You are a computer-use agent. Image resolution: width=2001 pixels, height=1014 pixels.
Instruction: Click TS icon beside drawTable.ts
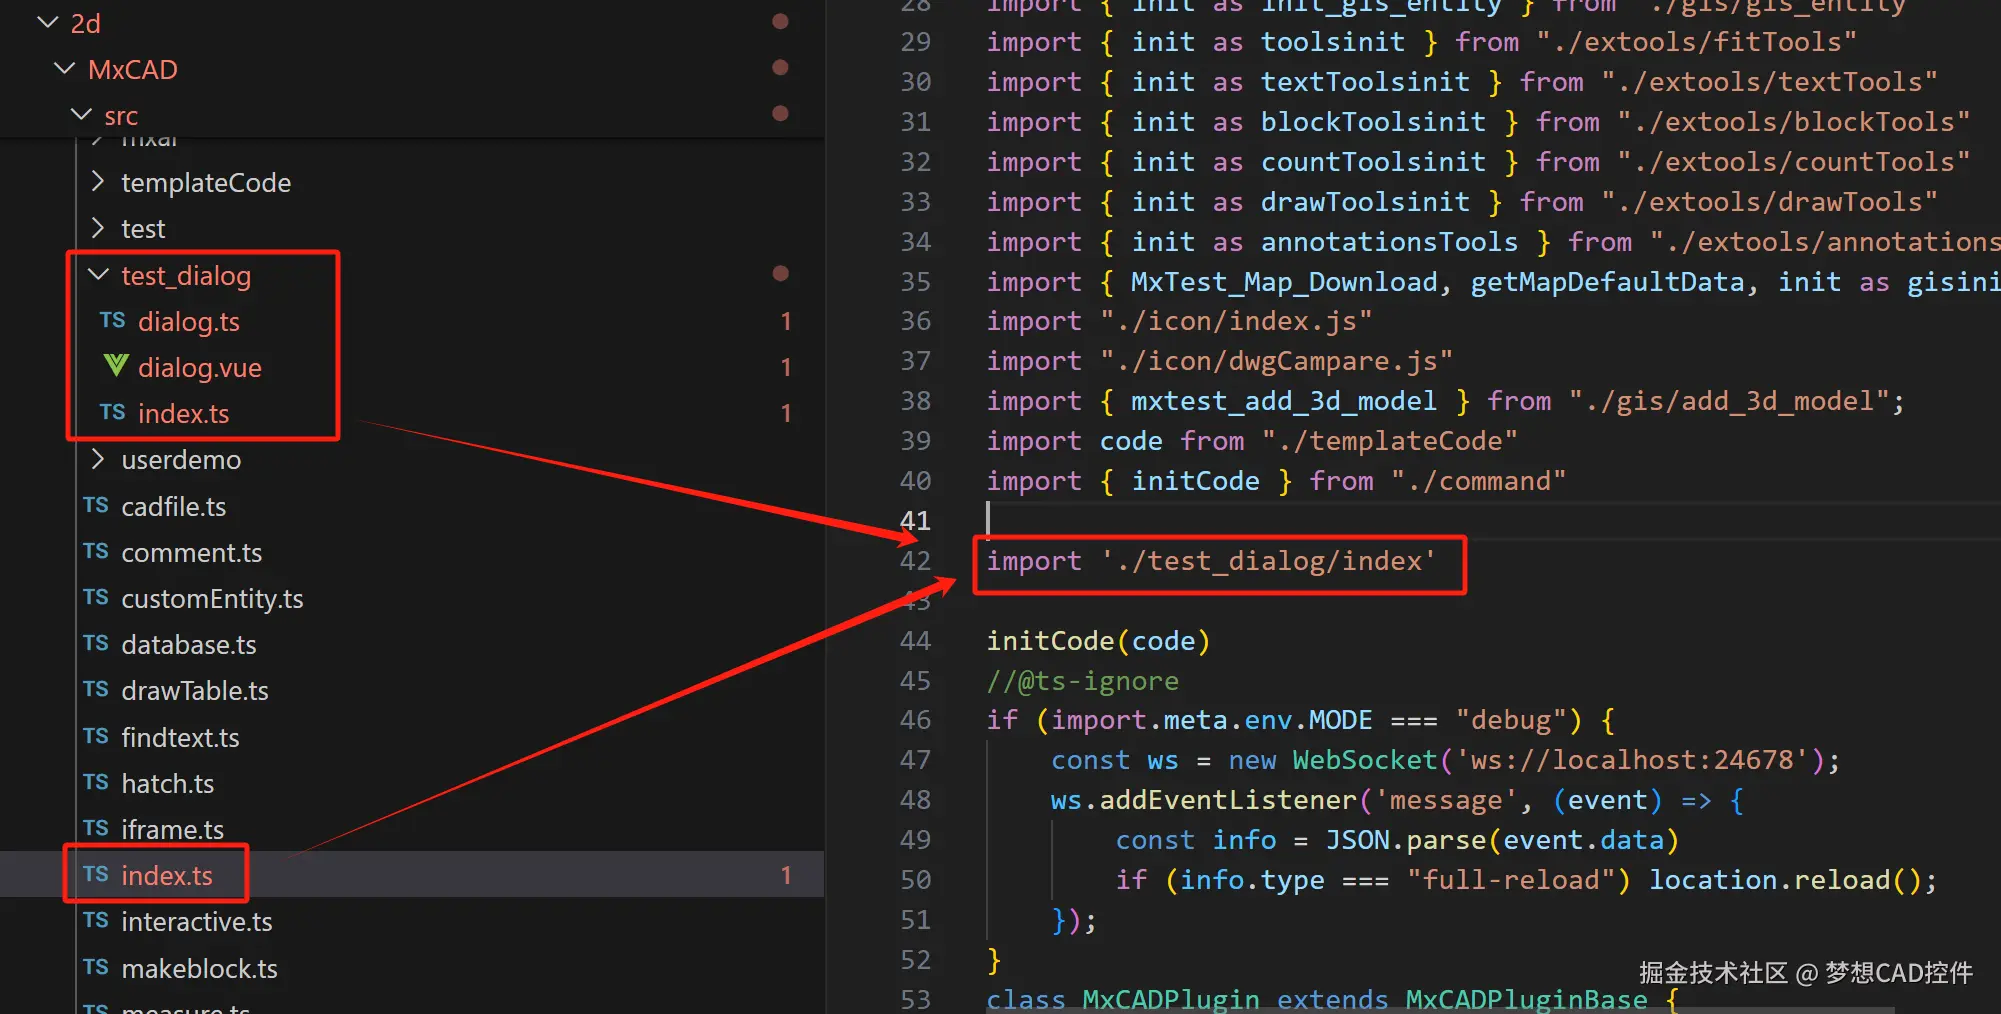click(96, 689)
